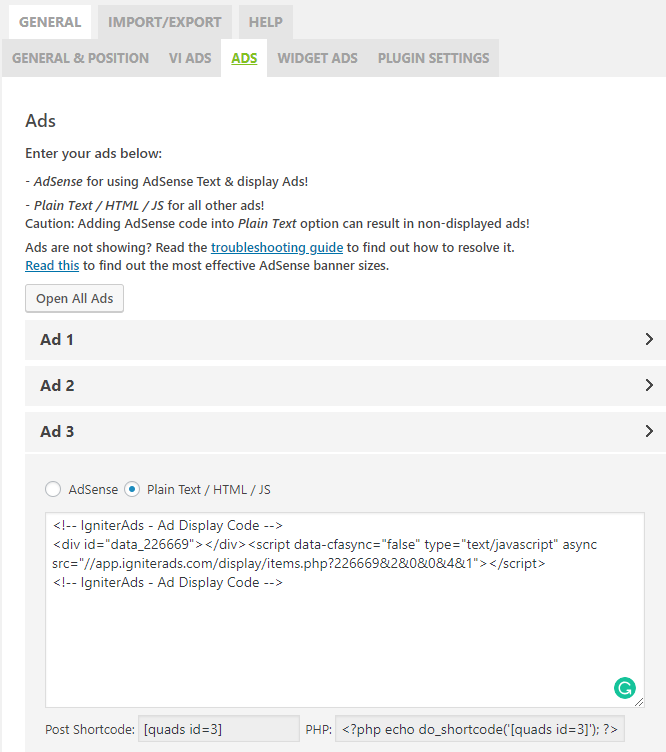
Task: Click the Ad 3 heading text
Action: click(57, 431)
